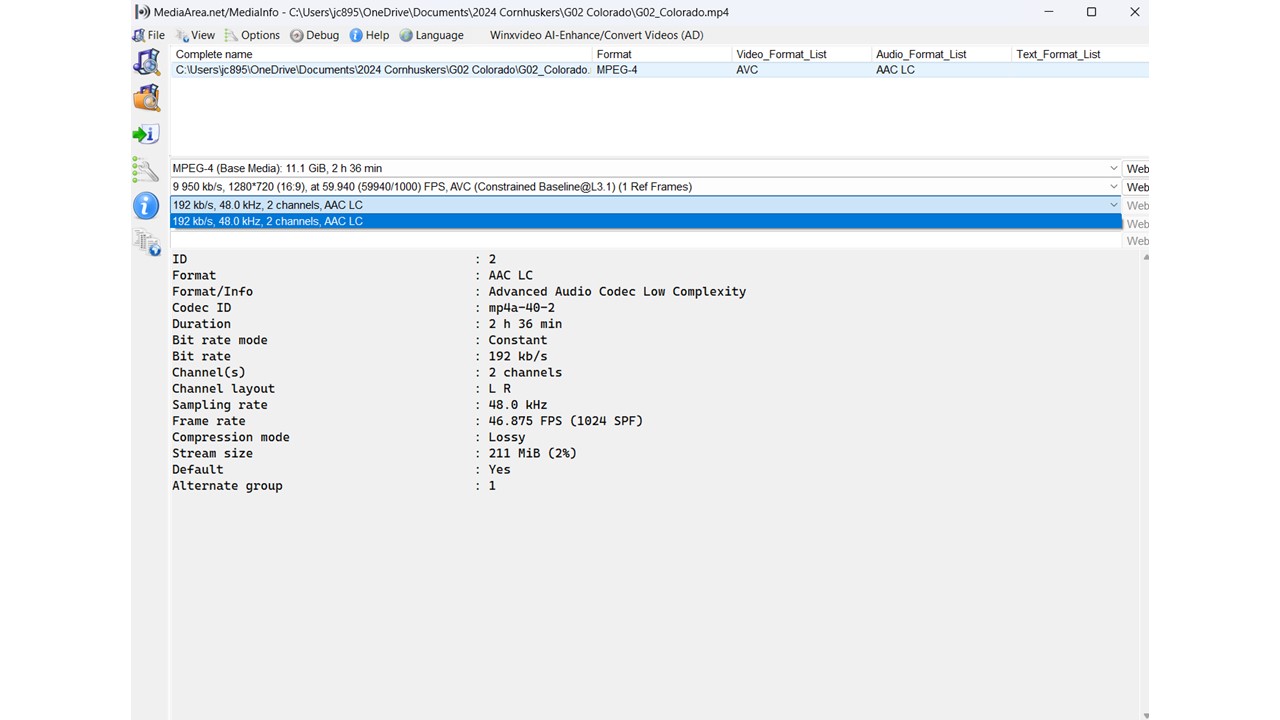Click the 'Lossy' compression value
Image resolution: width=1280 pixels, height=720 pixels.
[x=507, y=437]
